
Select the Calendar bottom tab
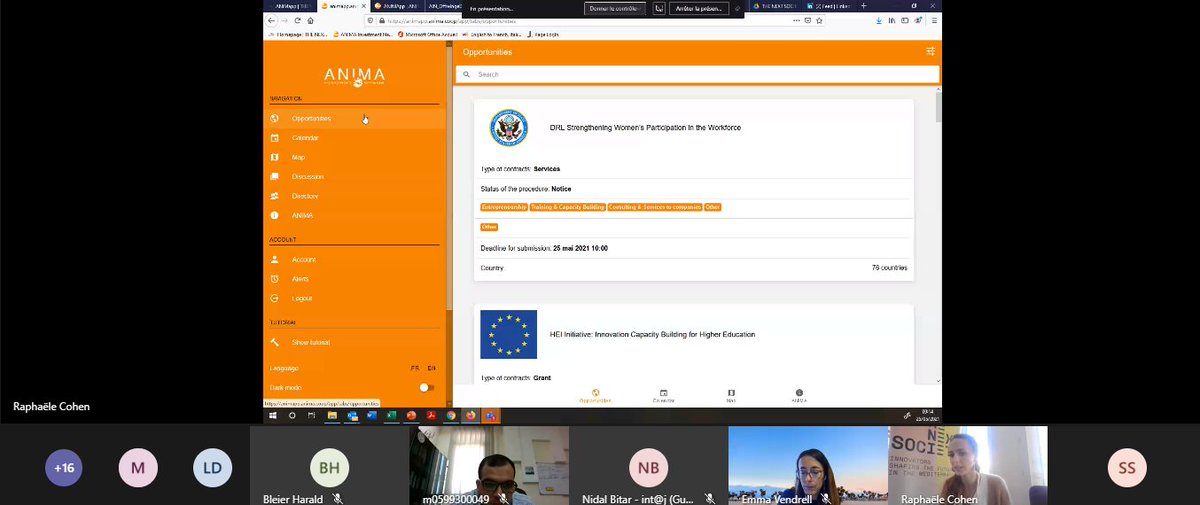(663, 396)
